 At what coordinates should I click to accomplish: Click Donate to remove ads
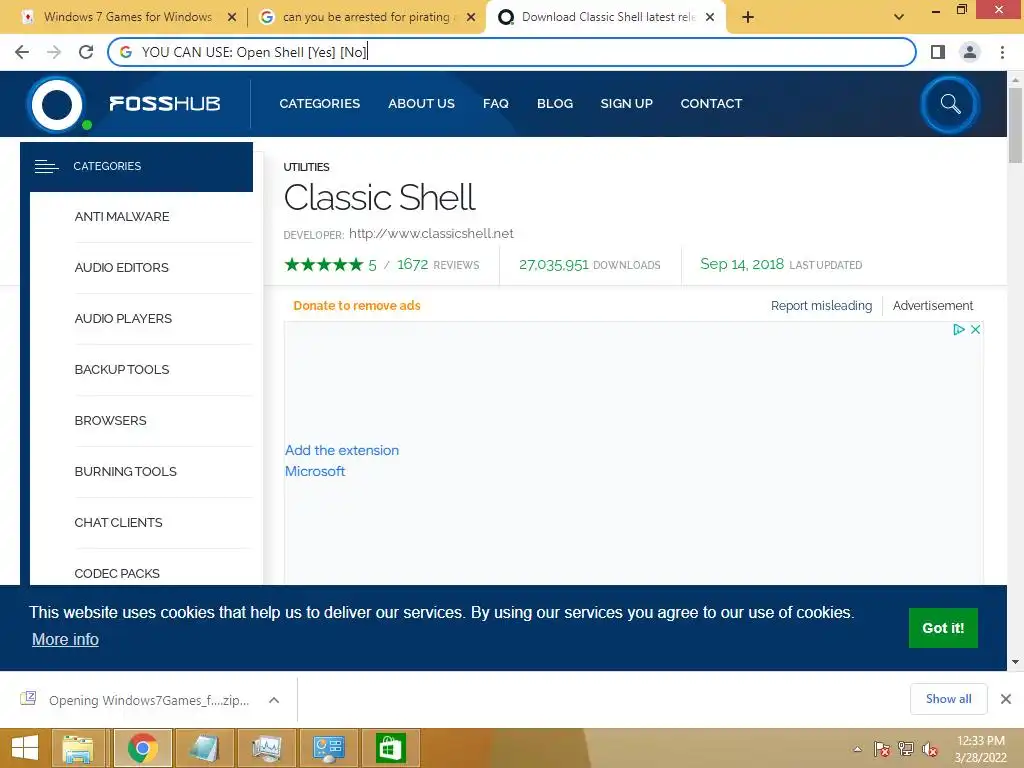tap(357, 306)
